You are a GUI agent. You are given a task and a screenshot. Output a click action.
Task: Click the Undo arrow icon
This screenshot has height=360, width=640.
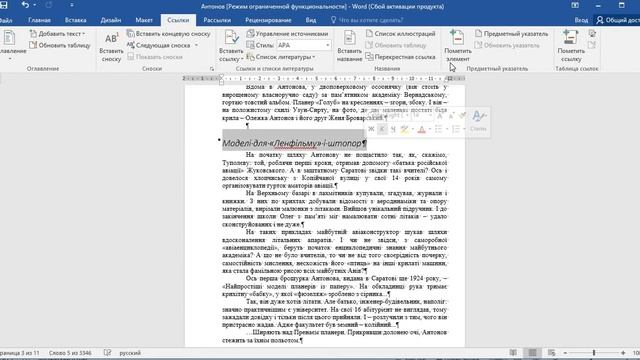click(x=25, y=5)
